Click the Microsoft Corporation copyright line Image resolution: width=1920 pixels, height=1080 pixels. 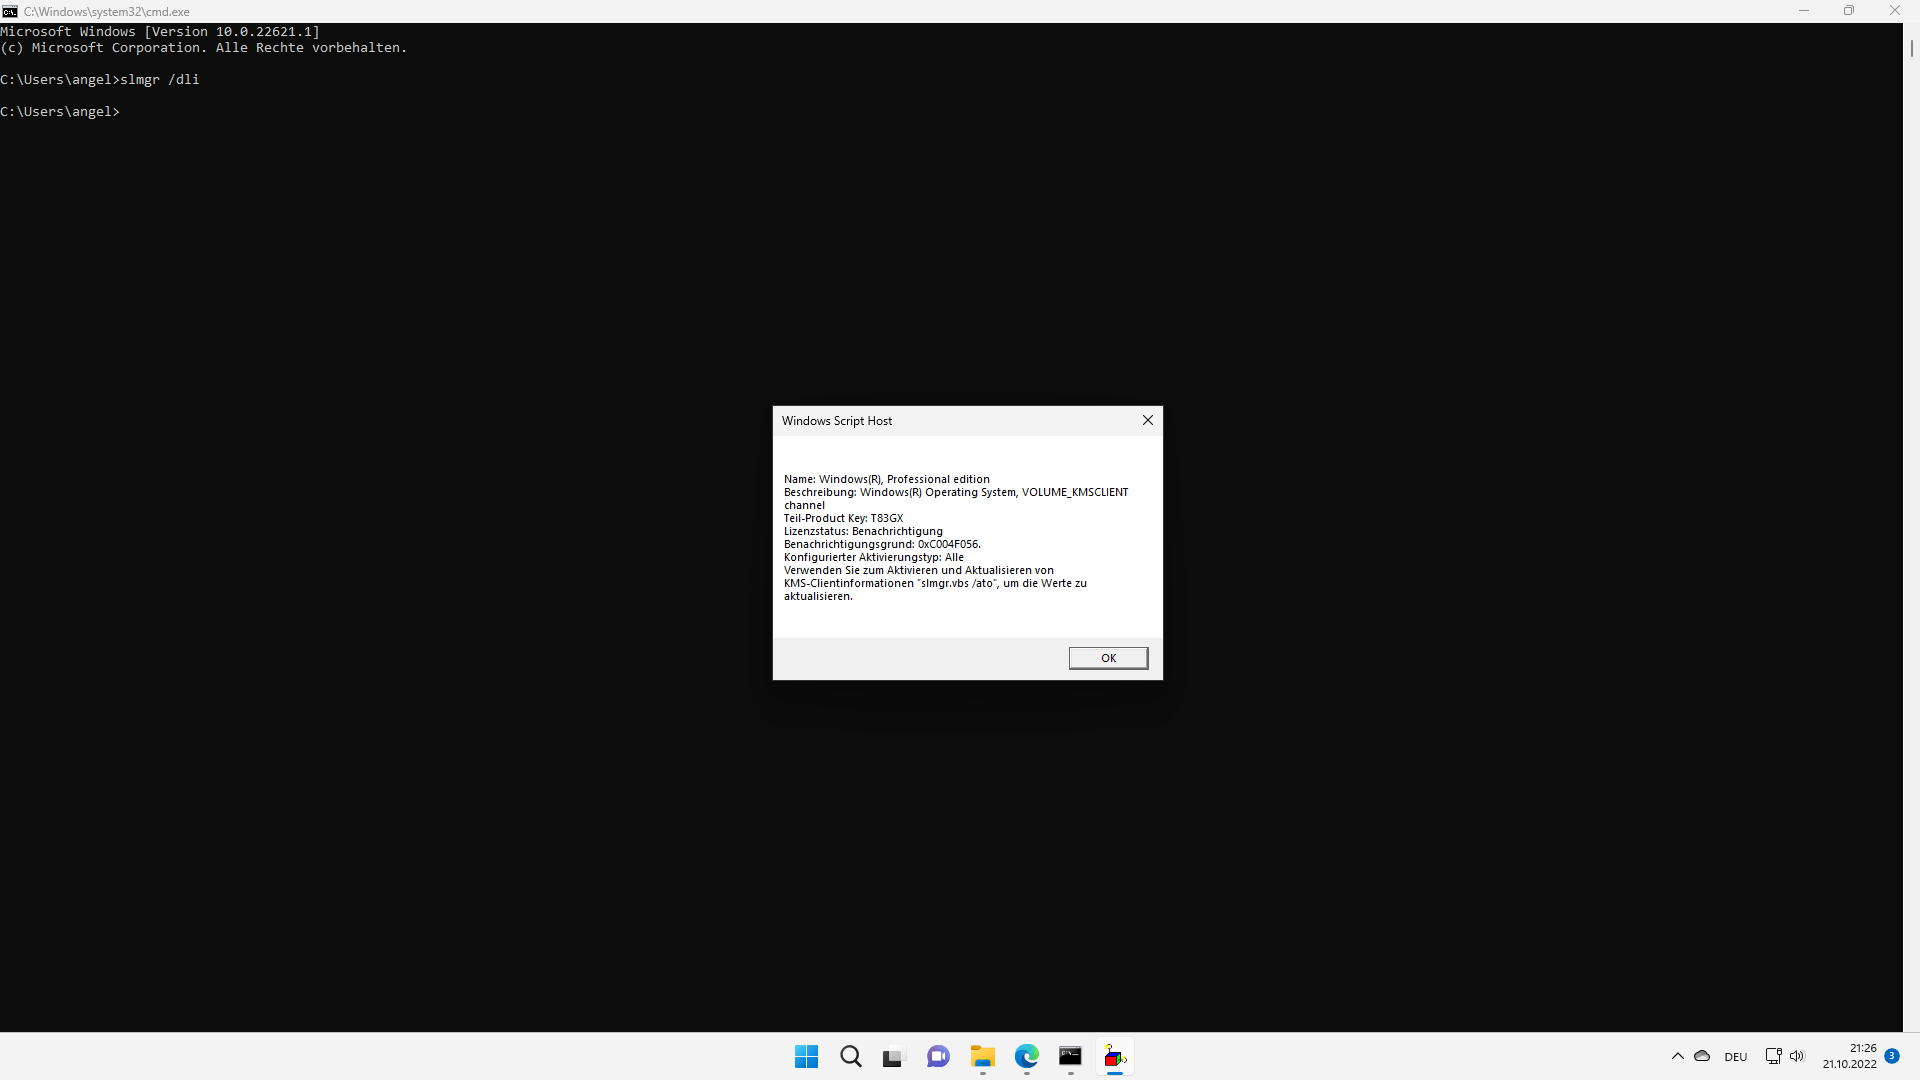[204, 48]
